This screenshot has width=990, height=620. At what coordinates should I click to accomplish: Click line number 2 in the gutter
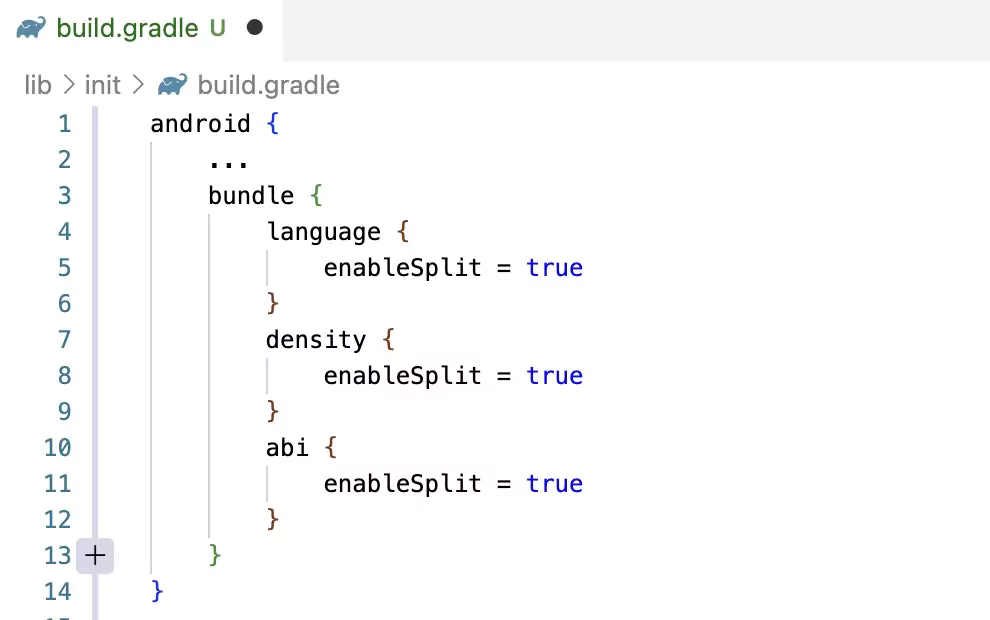pyautogui.click(x=64, y=160)
